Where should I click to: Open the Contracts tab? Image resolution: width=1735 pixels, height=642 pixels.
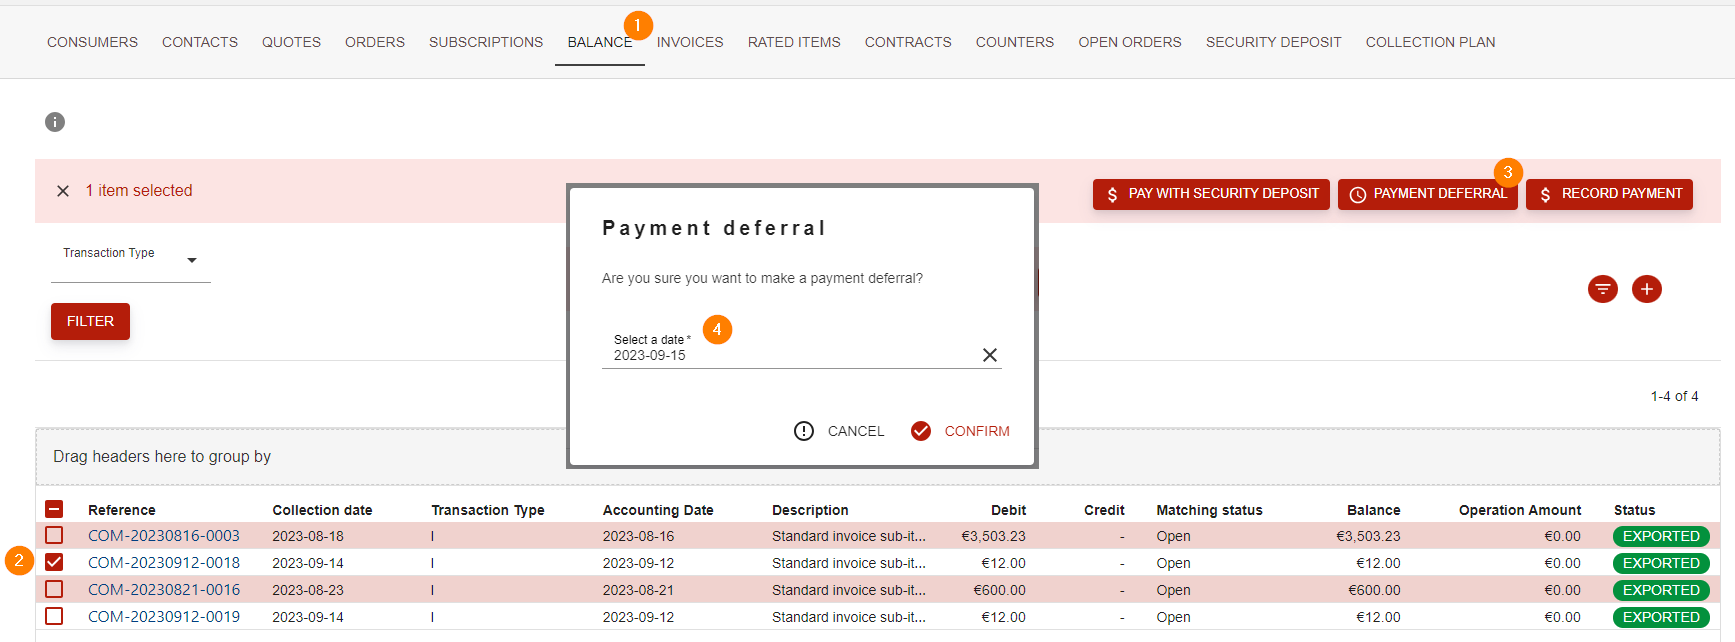pyautogui.click(x=908, y=42)
